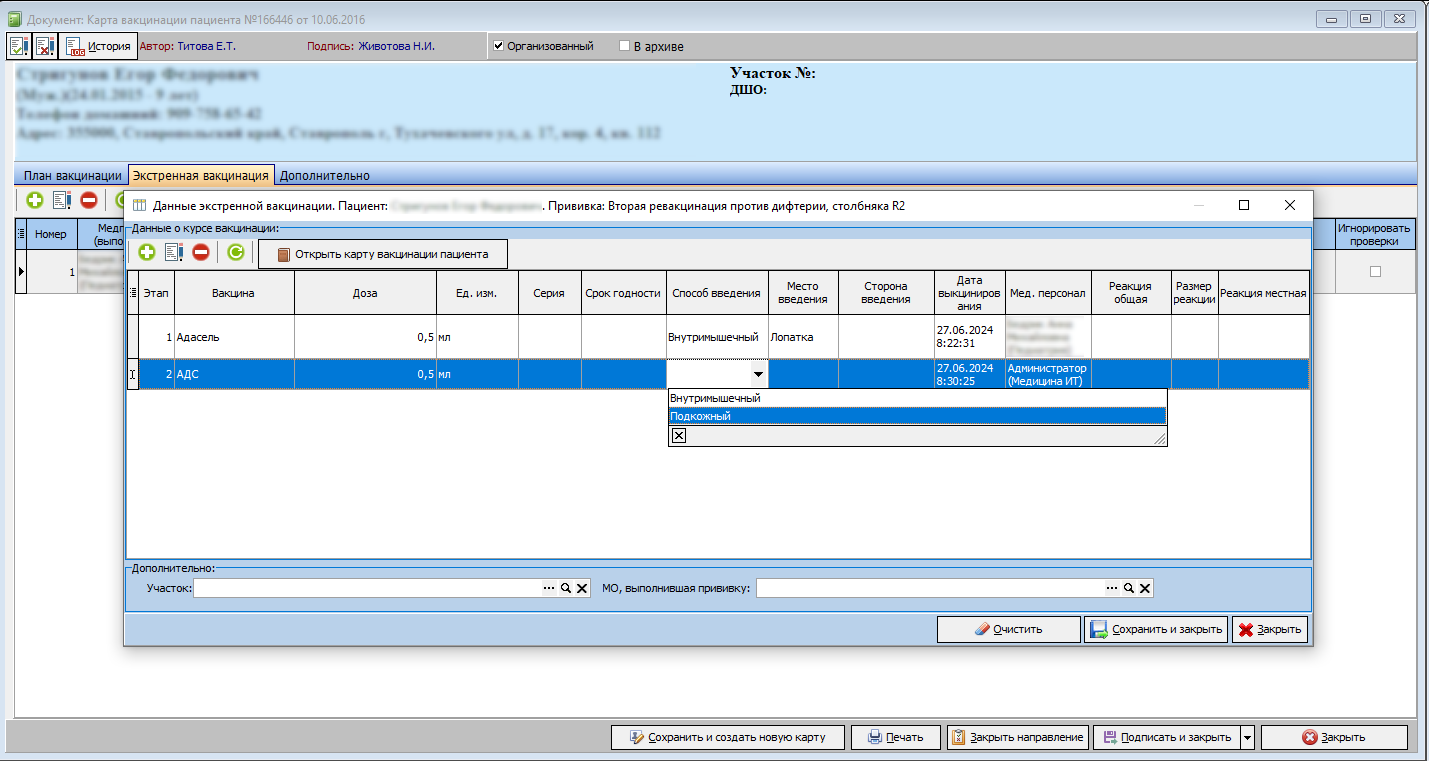This screenshot has height=761, width=1429.
Task: Edit the selected stage in the dialog toolbar
Action: click(174, 253)
